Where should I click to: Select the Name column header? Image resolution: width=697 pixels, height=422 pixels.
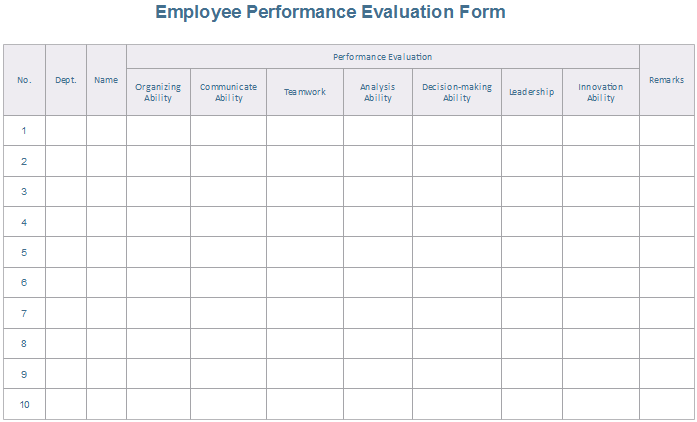tap(106, 80)
